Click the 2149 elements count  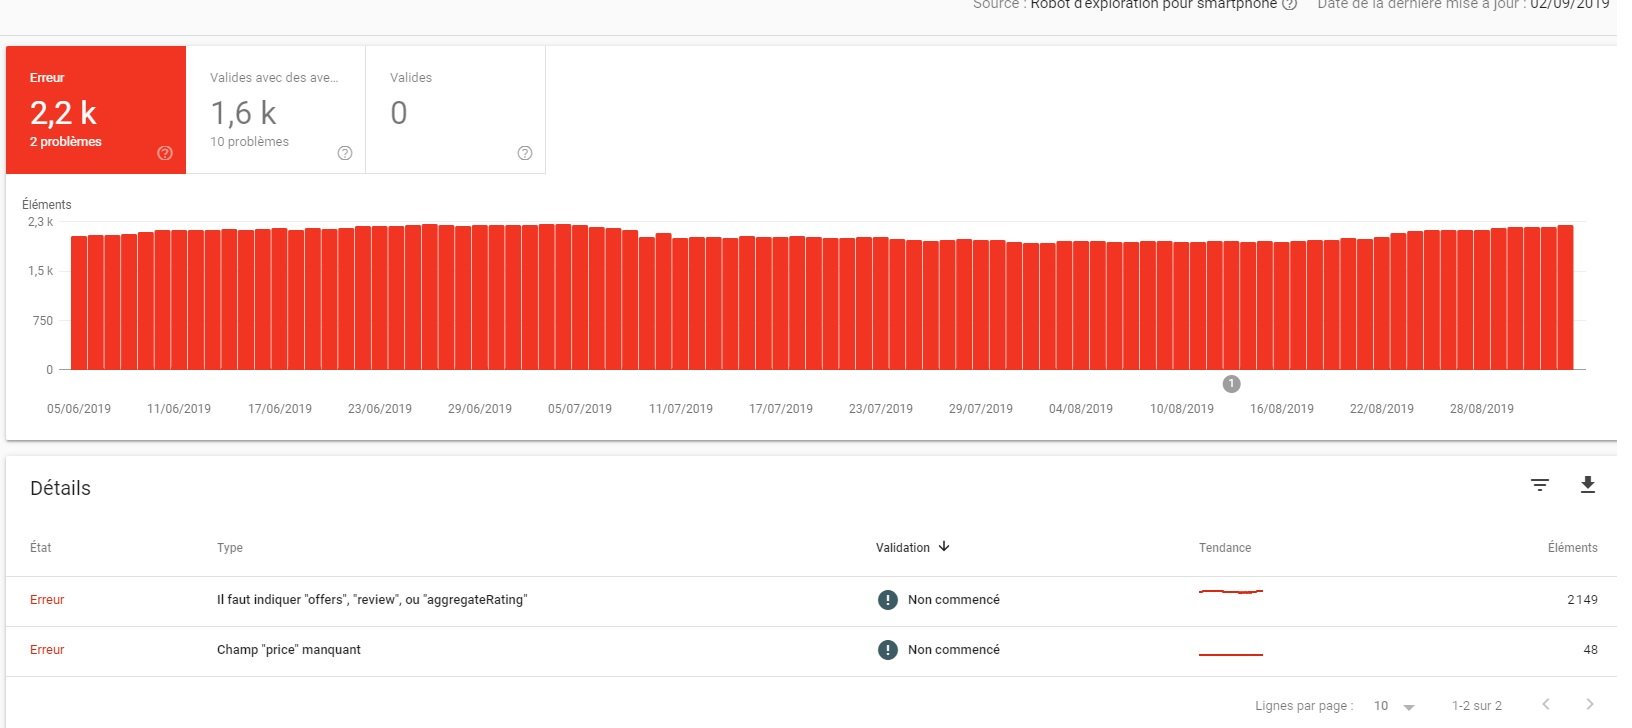pyautogui.click(x=1582, y=600)
